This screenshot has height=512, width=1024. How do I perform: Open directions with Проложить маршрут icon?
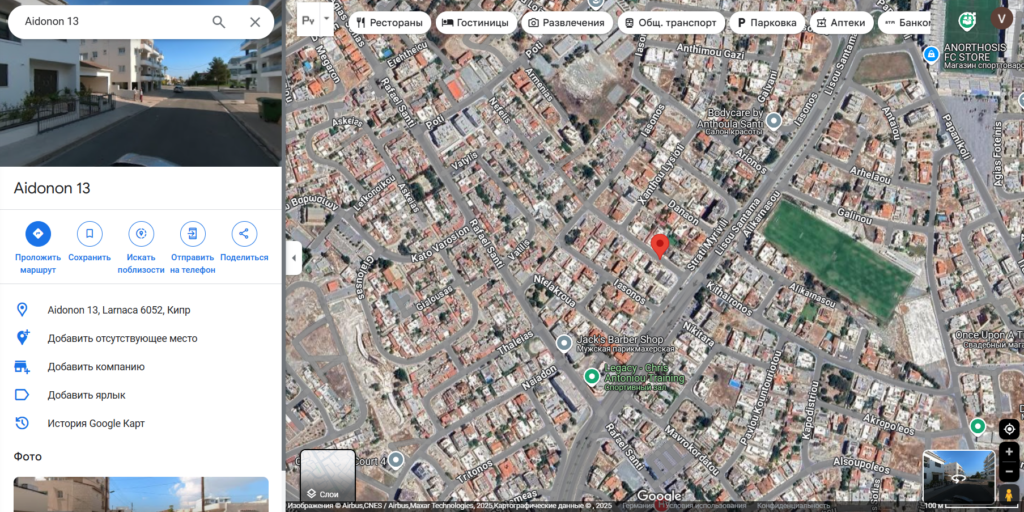[38, 234]
